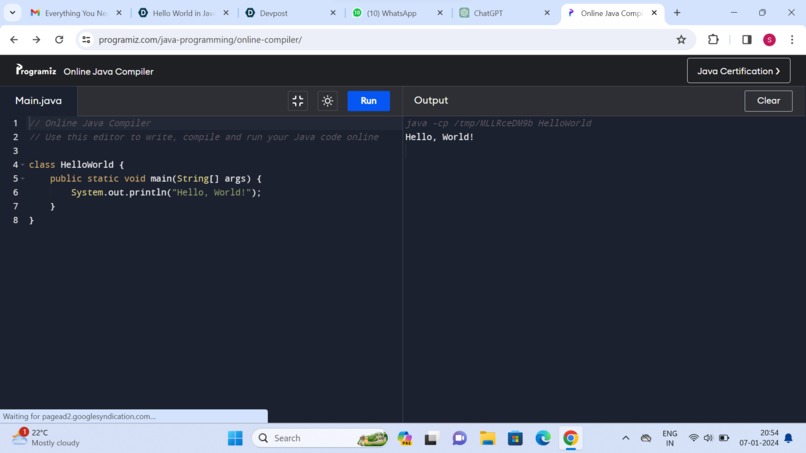Reload the current page
Screen dimensions: 806x453
59,40
